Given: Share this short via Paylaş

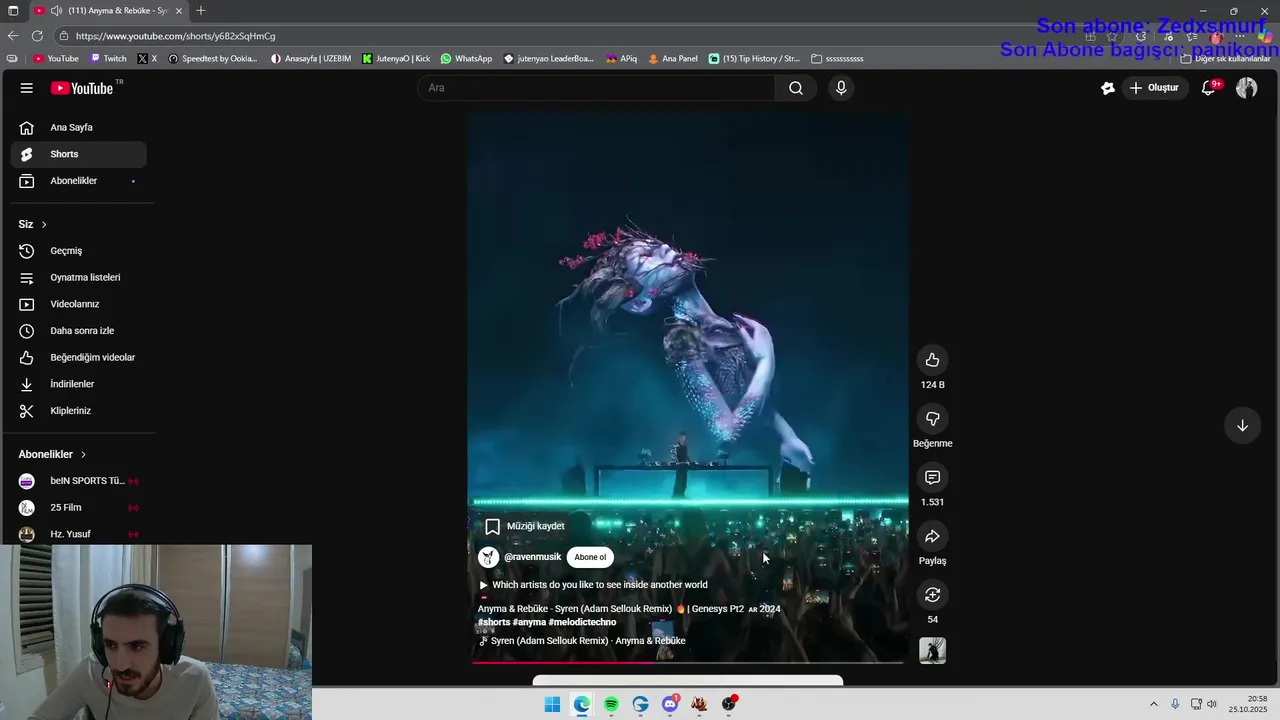Looking at the screenshot, I should [x=932, y=537].
